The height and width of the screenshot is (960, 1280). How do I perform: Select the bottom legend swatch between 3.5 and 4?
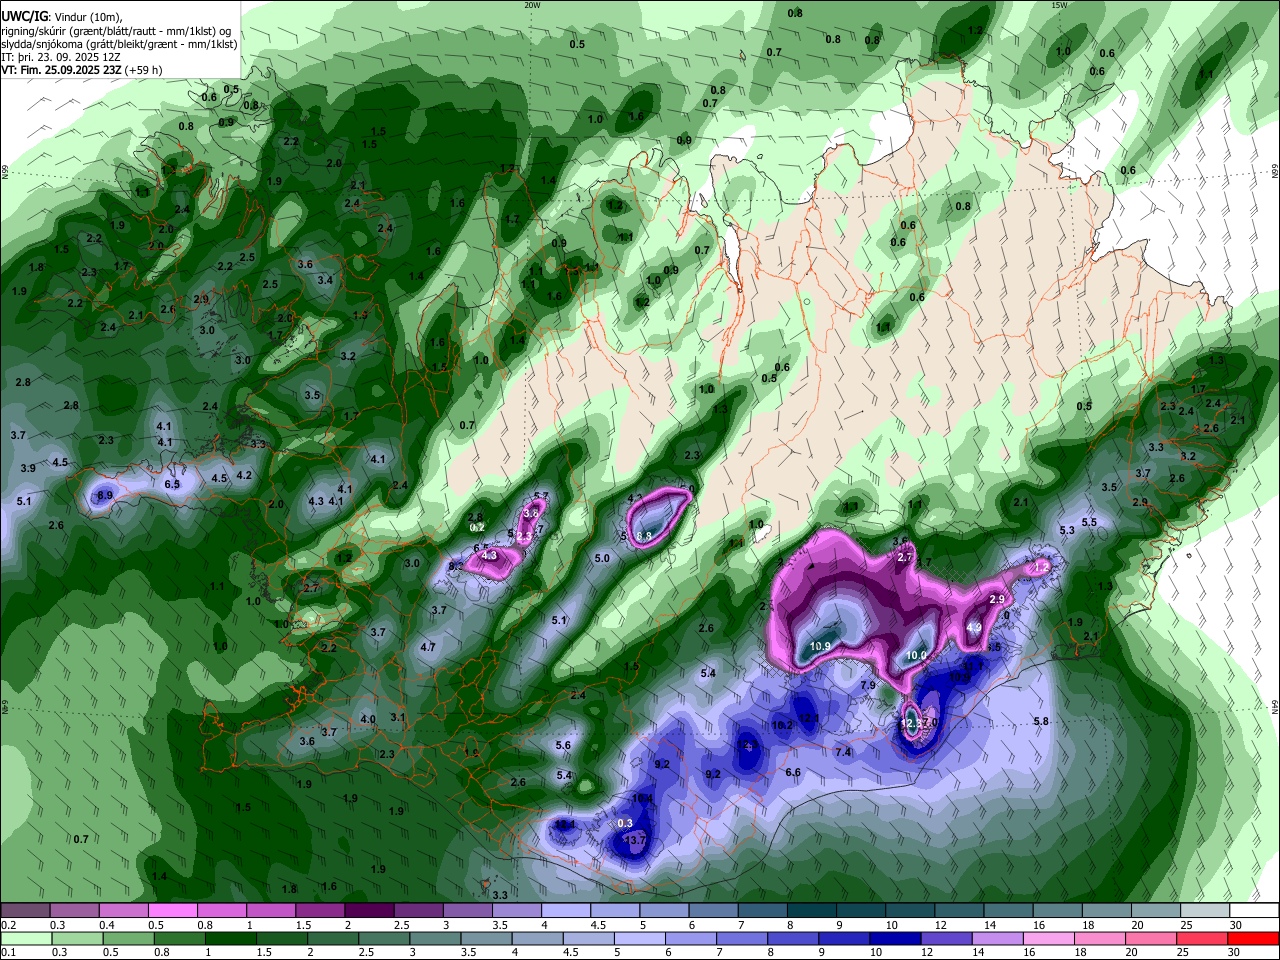[x=485, y=939]
